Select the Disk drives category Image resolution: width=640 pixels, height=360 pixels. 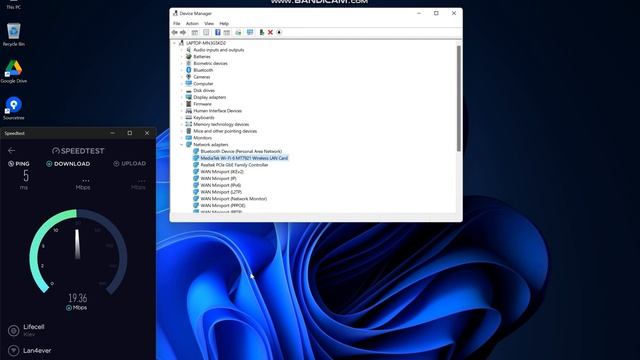point(204,90)
